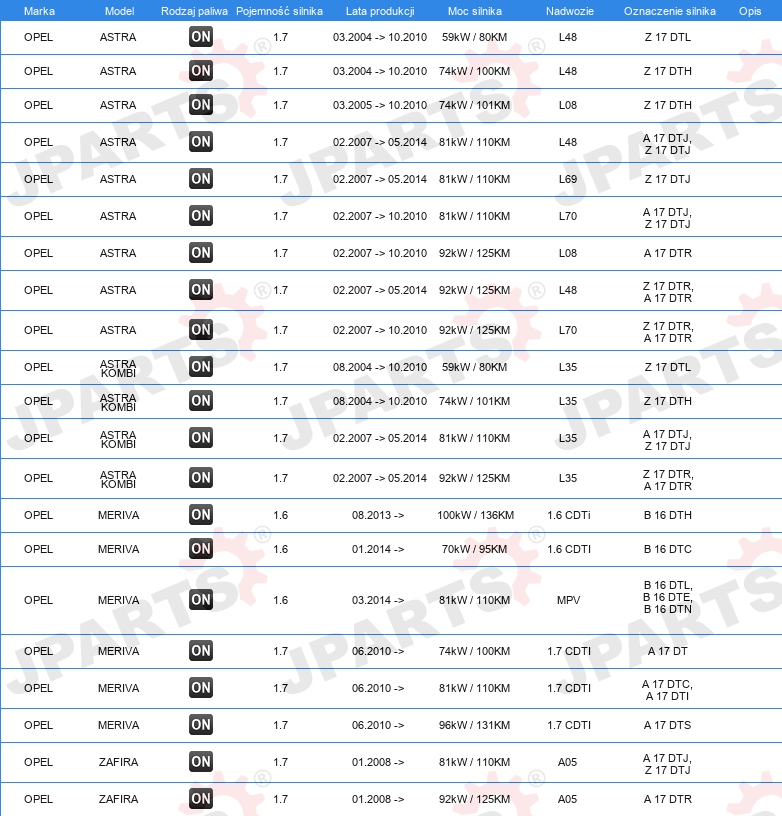
Task: Click the ON fuel icon in the Astra Kombi 59kW row
Action: (201, 367)
